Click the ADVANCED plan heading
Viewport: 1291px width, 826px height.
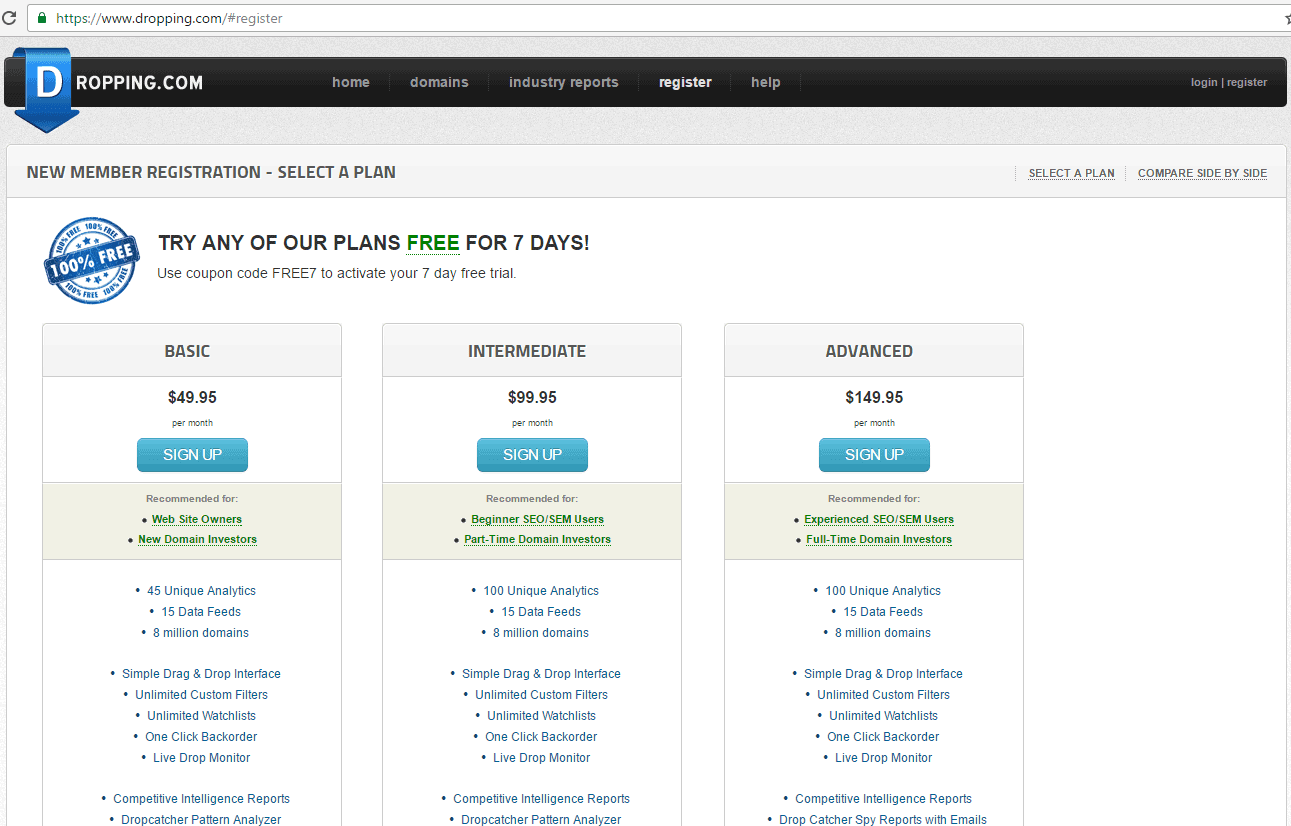869,351
